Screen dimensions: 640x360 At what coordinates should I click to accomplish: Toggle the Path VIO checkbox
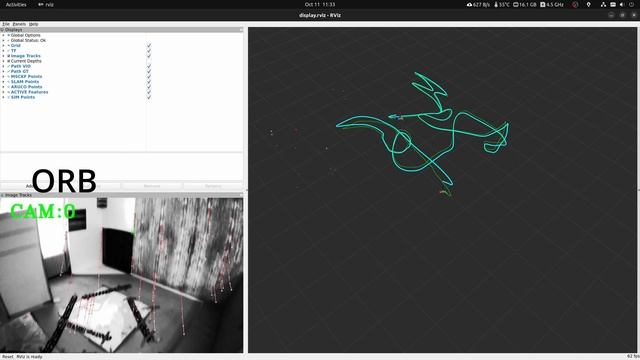[x=149, y=66]
